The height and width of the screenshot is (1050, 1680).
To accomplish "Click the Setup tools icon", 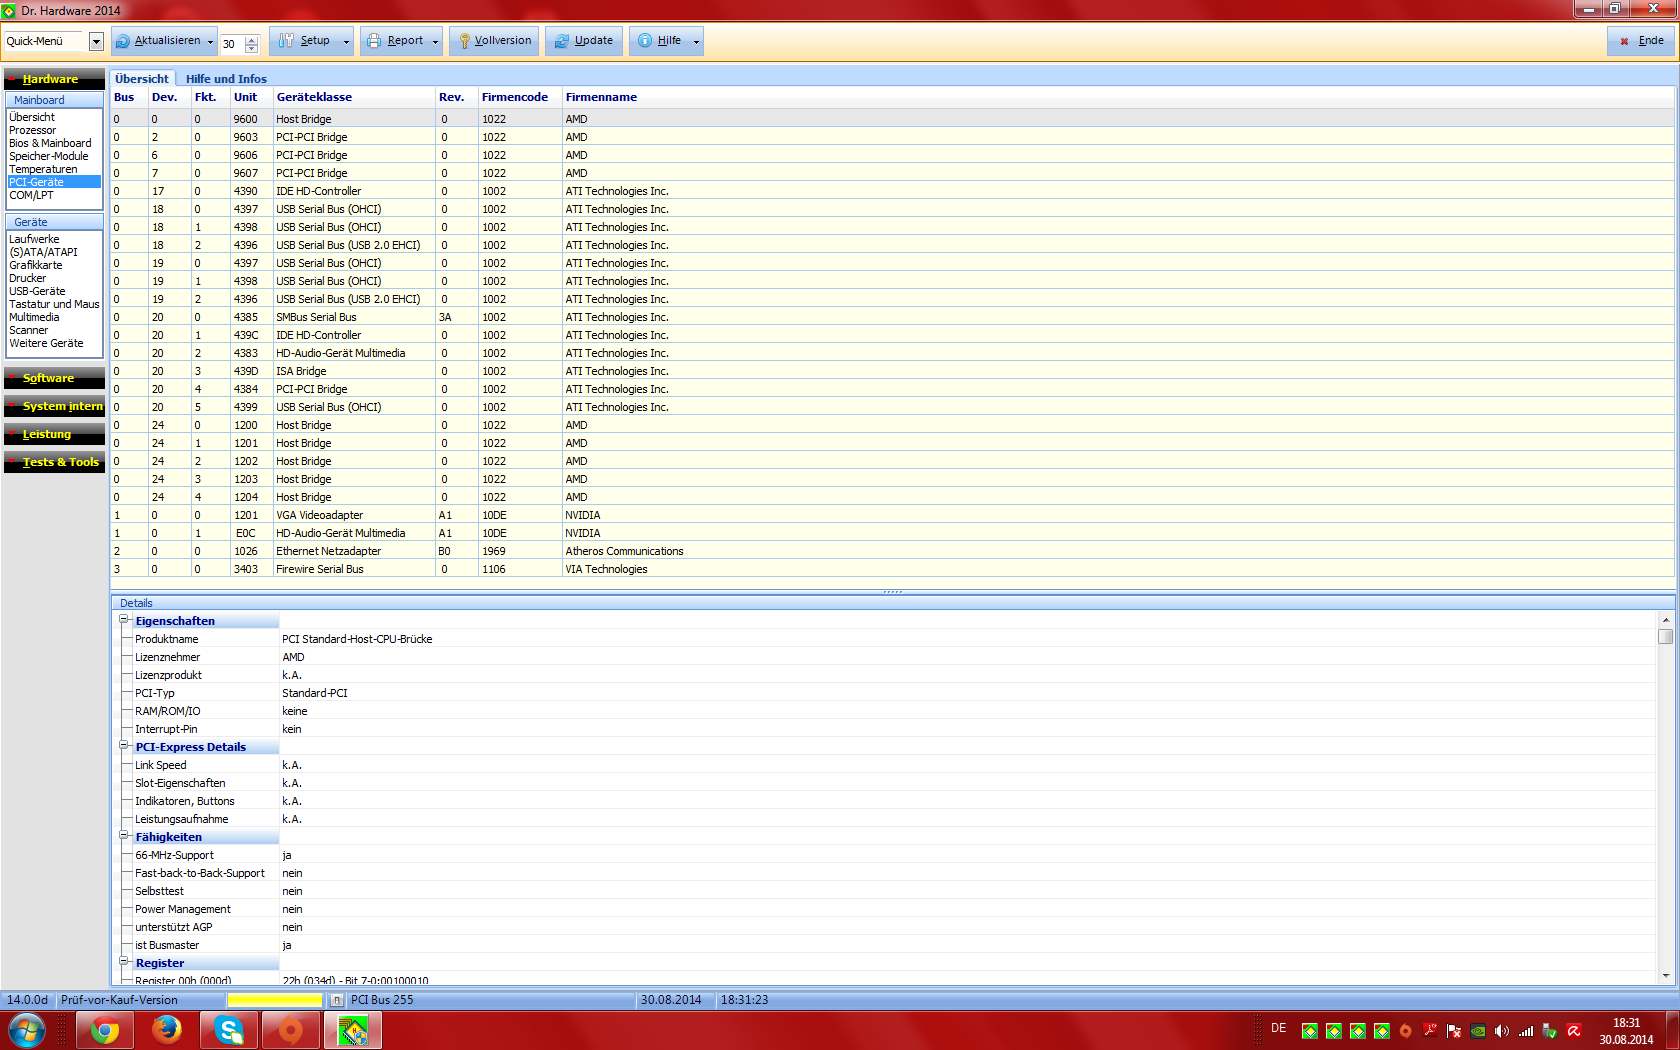I will (287, 41).
